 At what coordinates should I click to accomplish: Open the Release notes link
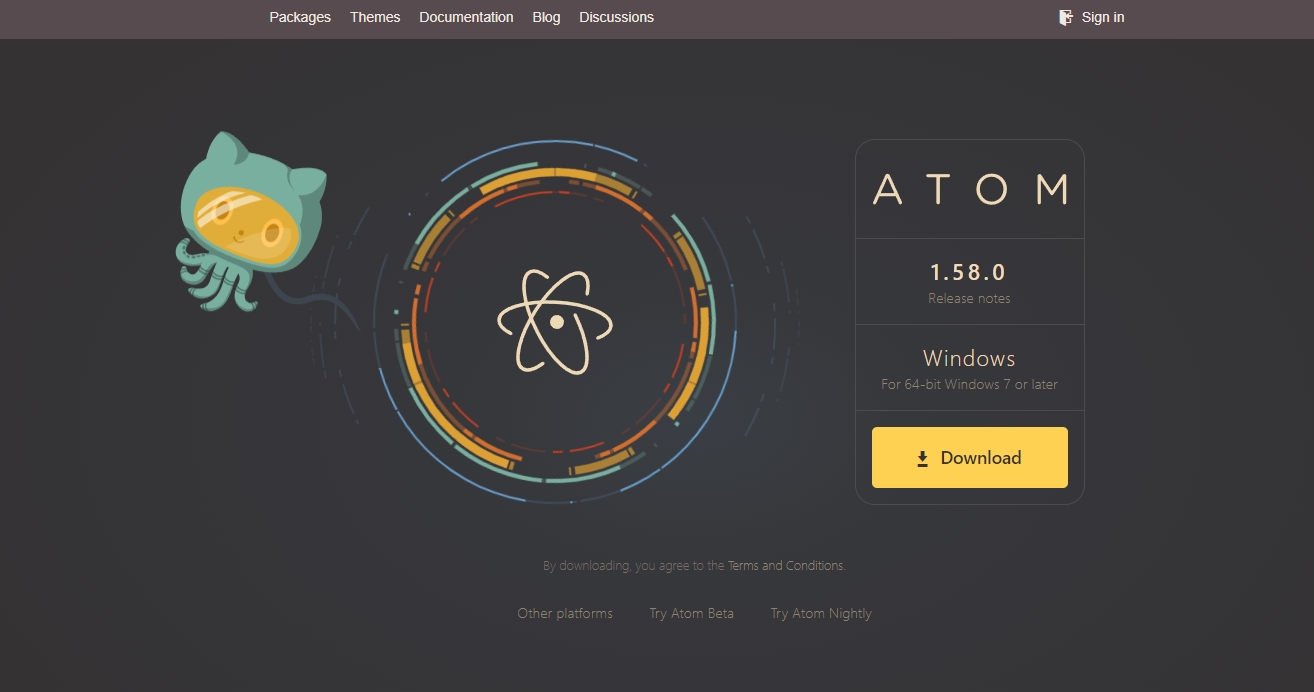click(969, 298)
